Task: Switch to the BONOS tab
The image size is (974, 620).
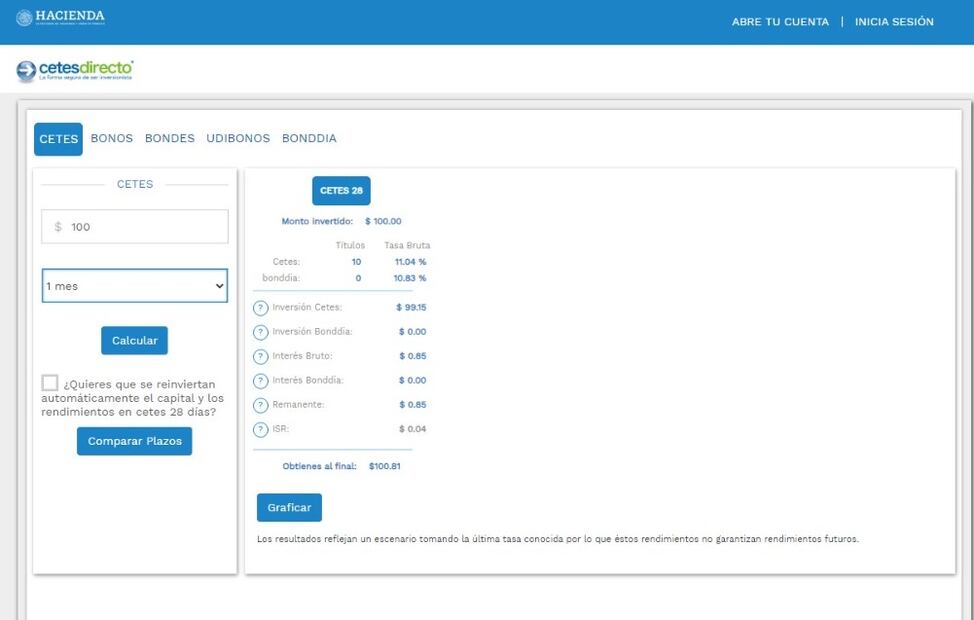Action: pos(112,138)
